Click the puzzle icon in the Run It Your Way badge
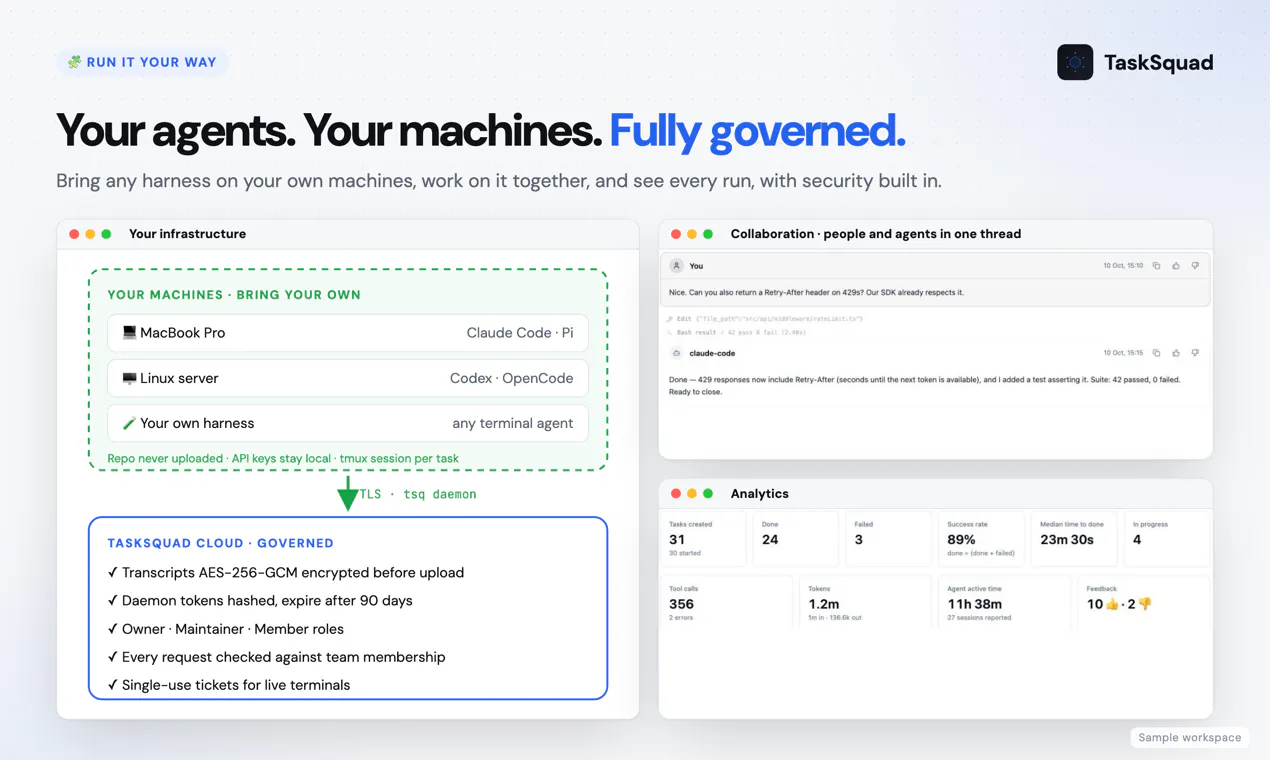1270x760 pixels. coord(74,62)
